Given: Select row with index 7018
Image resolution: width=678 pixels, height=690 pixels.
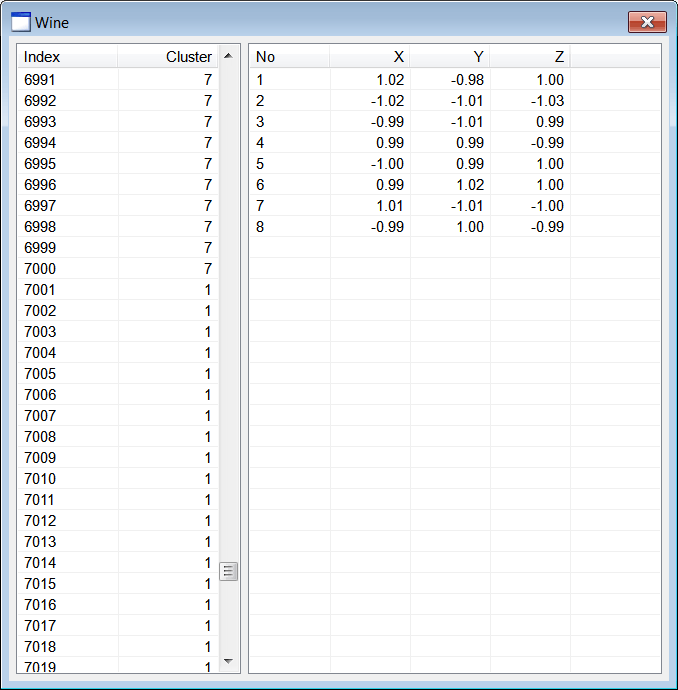Looking at the screenshot, I should 118,646.
